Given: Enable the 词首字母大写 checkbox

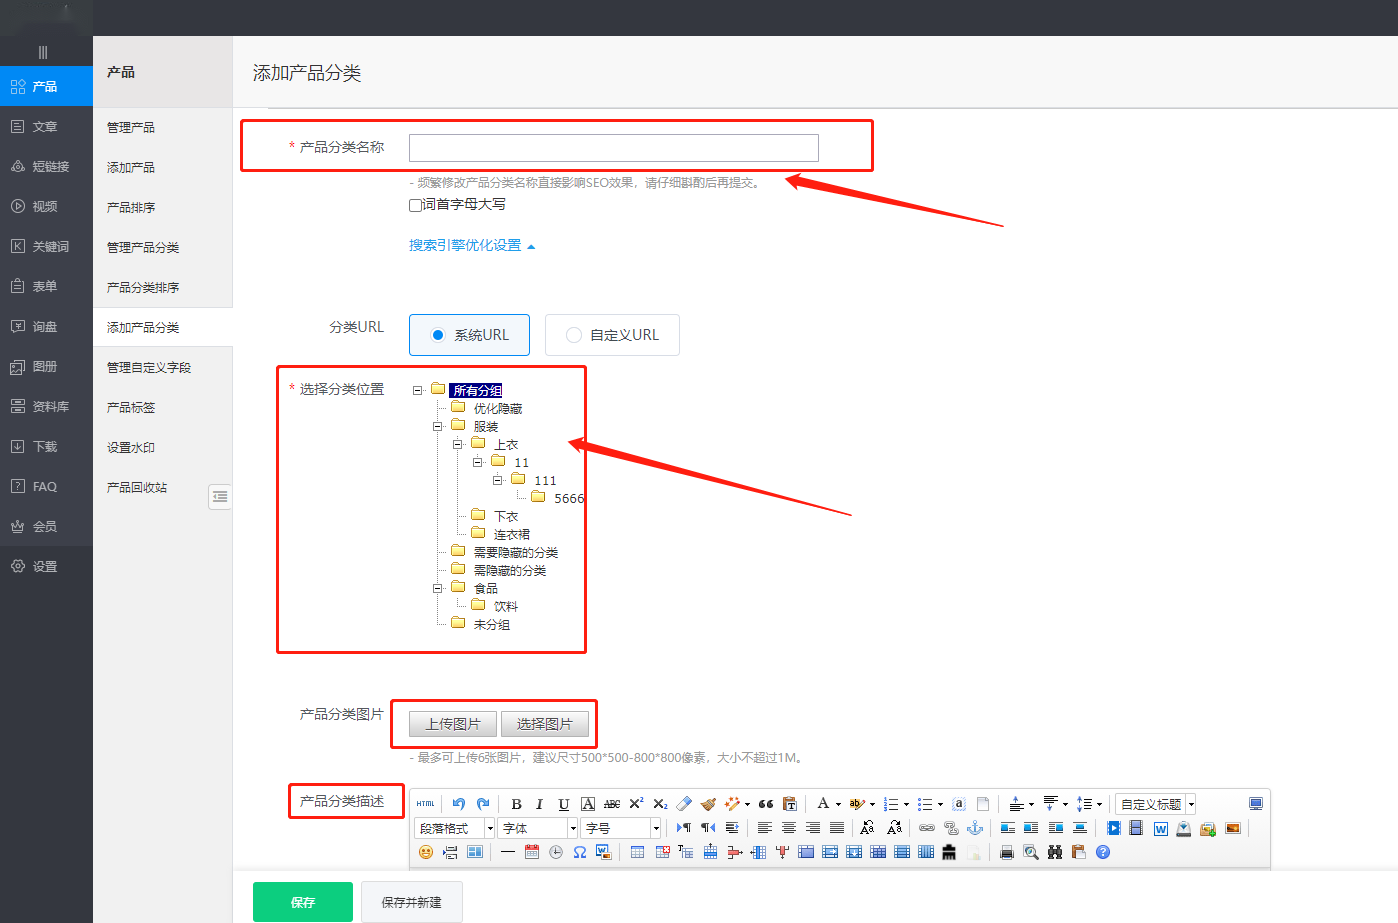Looking at the screenshot, I should (x=415, y=205).
